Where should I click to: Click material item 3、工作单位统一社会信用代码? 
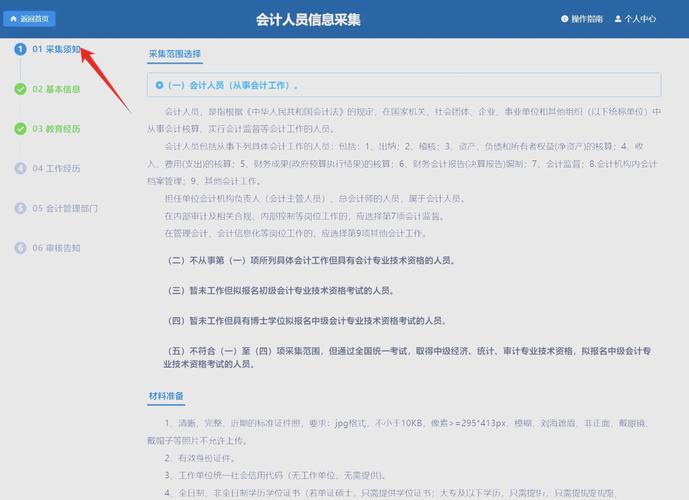pyautogui.click(x=276, y=475)
